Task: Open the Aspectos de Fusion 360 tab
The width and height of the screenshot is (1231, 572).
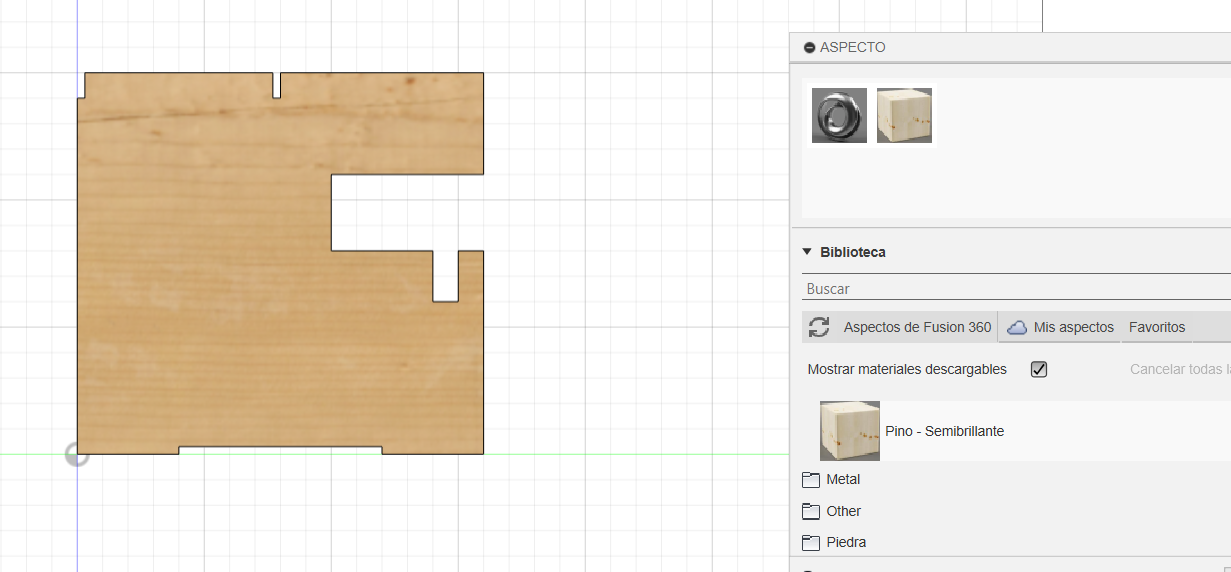Action: point(917,327)
